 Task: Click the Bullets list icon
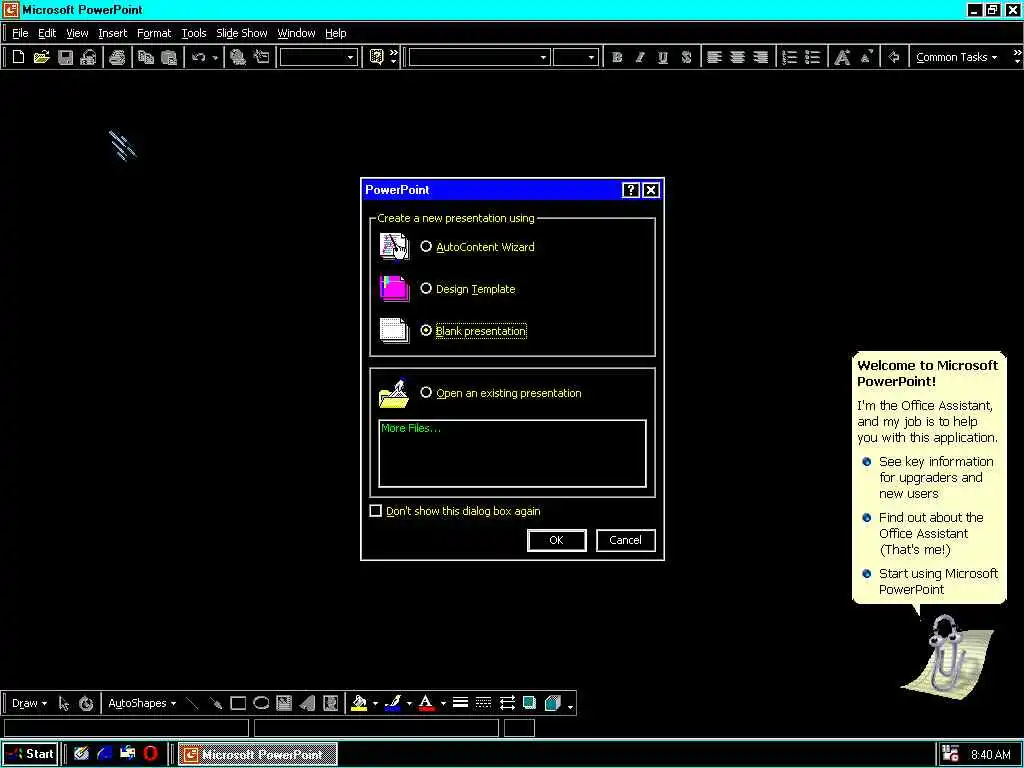[812, 57]
